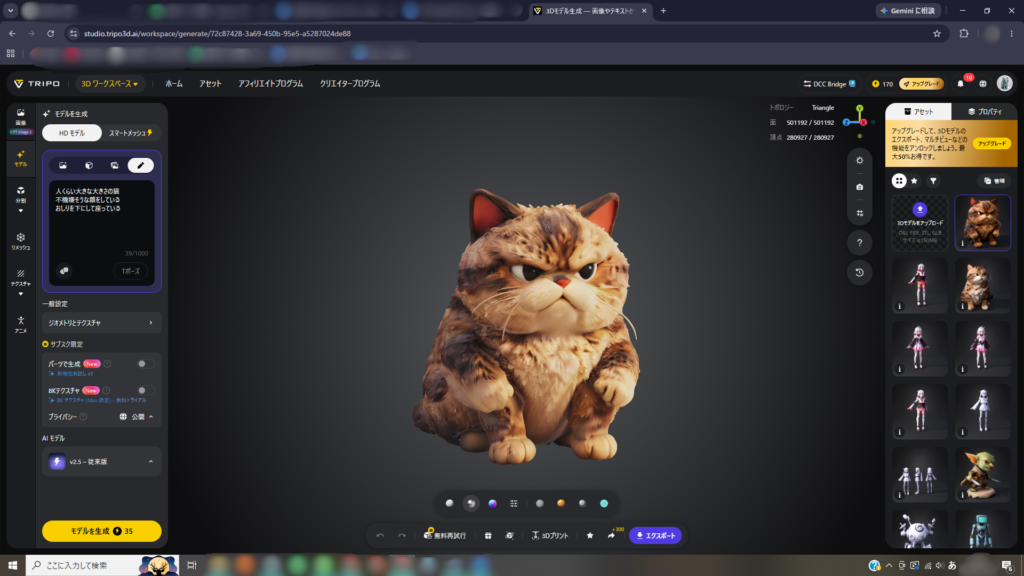The width and height of the screenshot is (1024, 576).
Task: Open the v2.5 AI model dropdown
Action: 101,462
